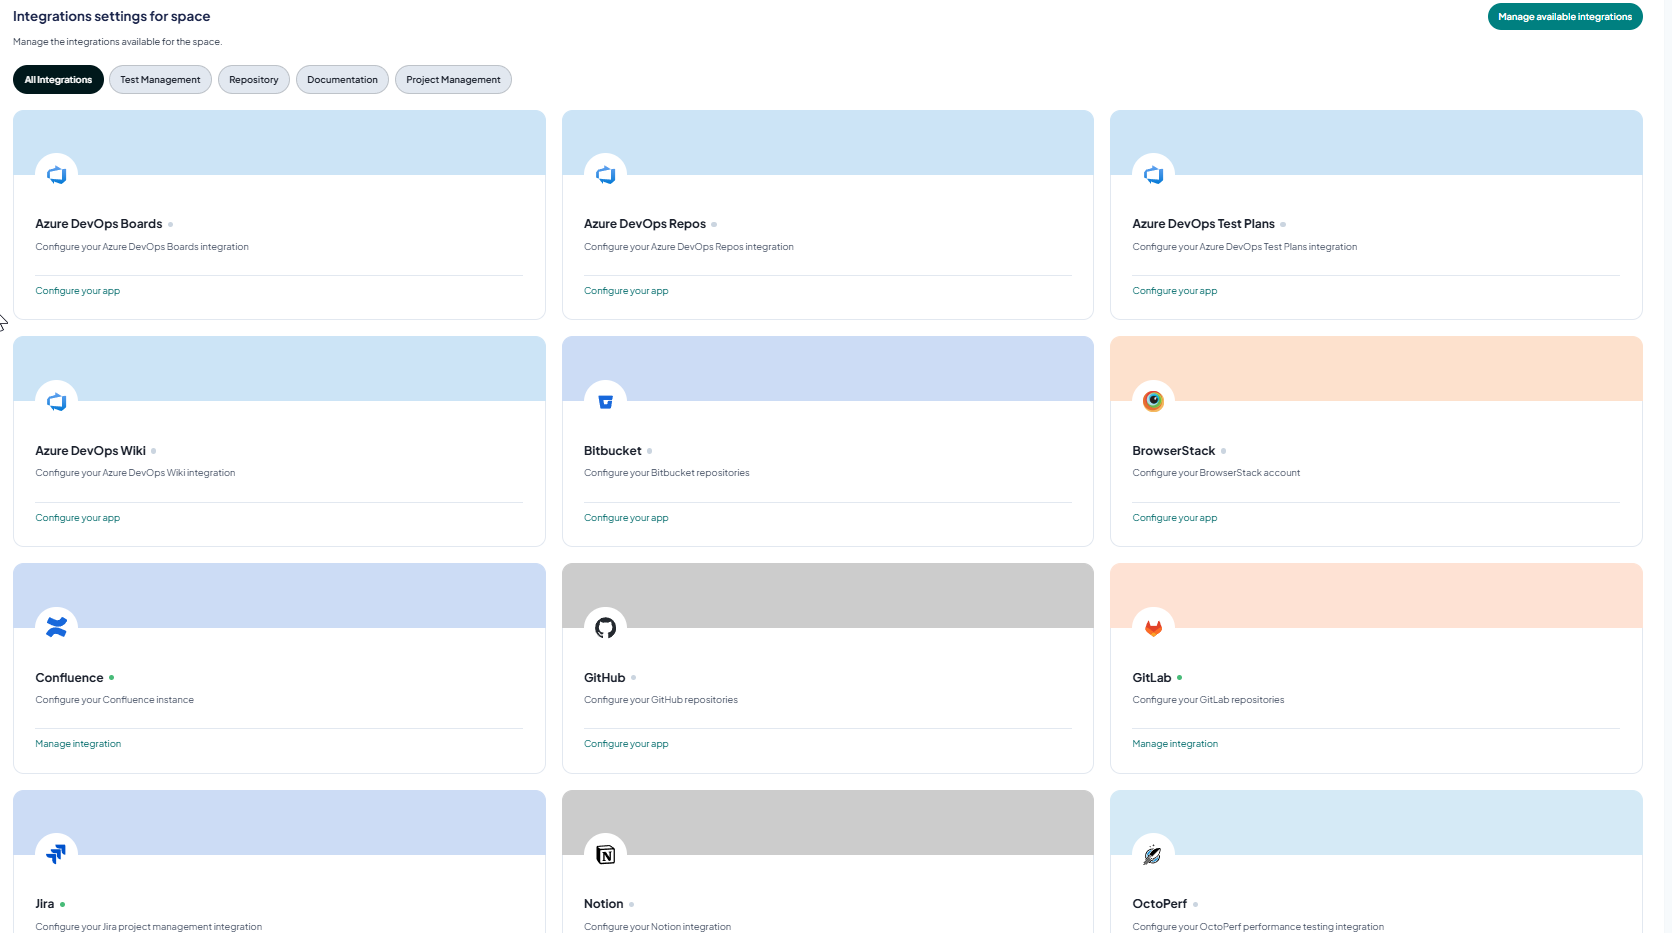
Task: Click the Bitbucket logo icon
Action: click(x=605, y=402)
